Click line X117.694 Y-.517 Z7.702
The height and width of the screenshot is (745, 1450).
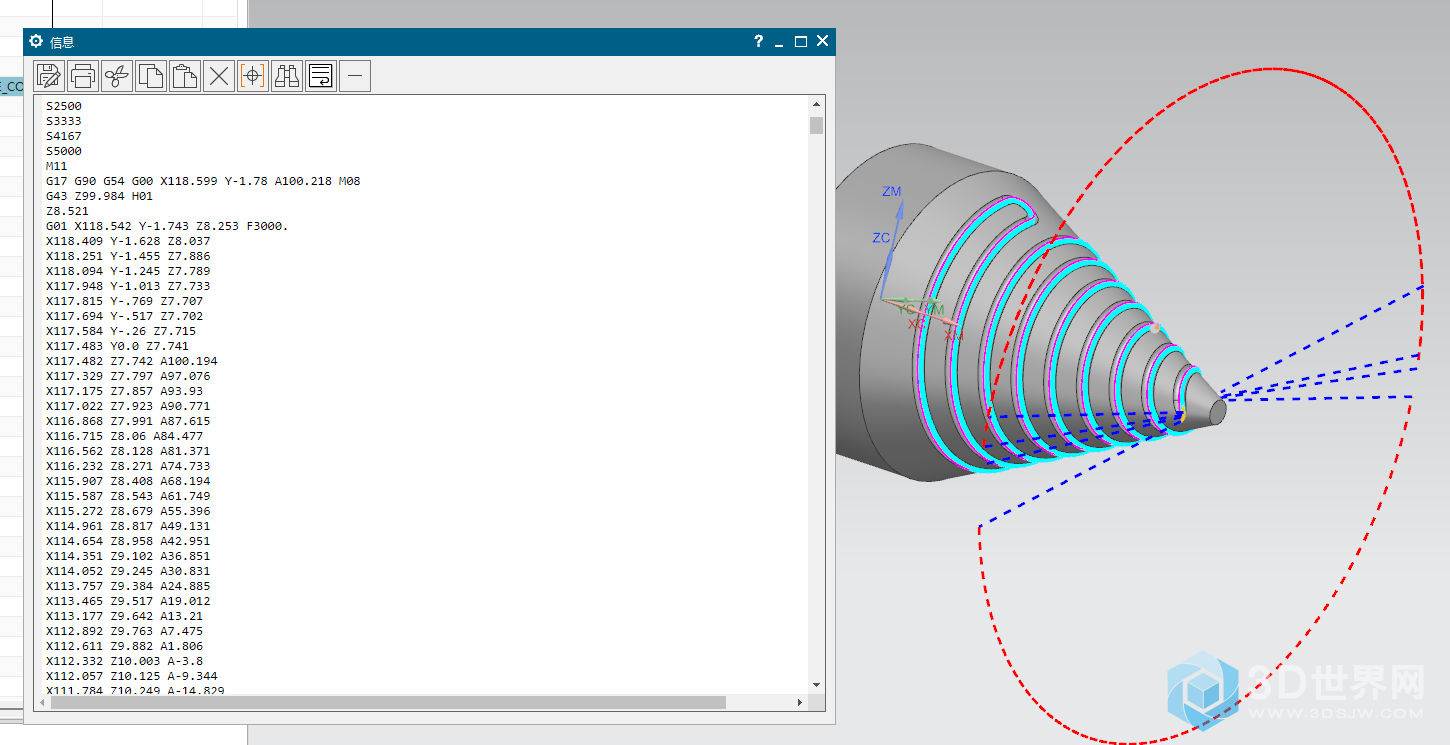(124, 316)
